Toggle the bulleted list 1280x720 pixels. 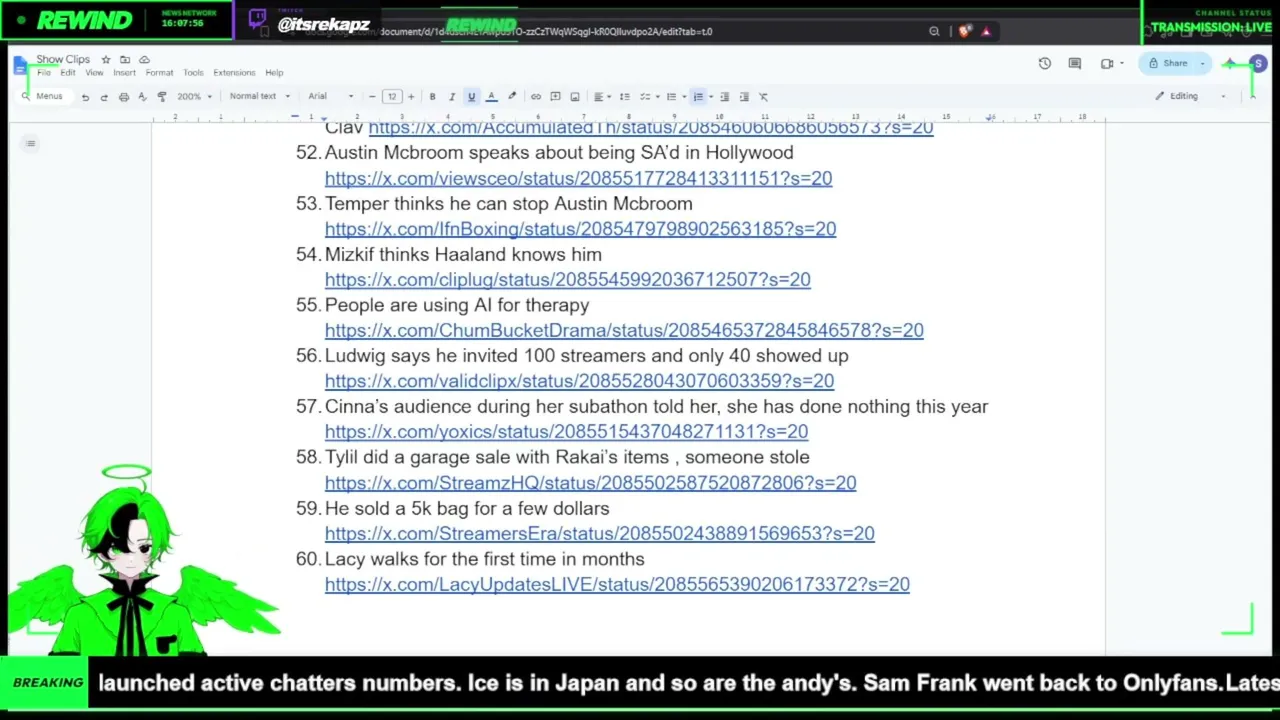tap(671, 97)
